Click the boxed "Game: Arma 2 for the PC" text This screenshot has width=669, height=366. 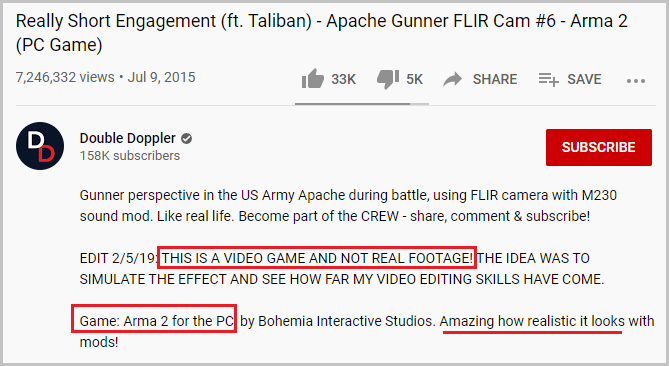pyautogui.click(x=154, y=319)
